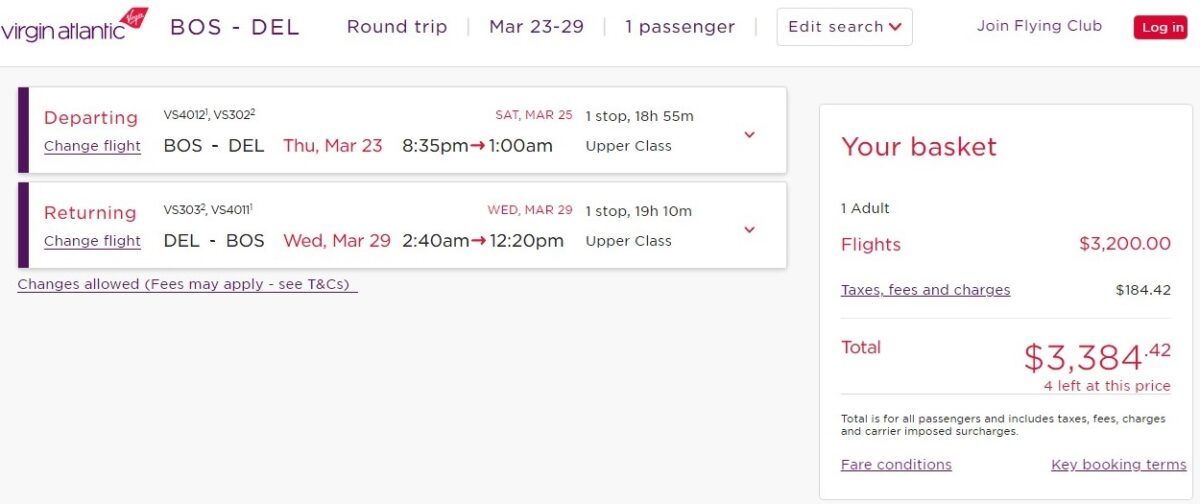This screenshot has width=1200, height=504.
Task: Click the 1 passenger summary
Action: click(x=680, y=27)
